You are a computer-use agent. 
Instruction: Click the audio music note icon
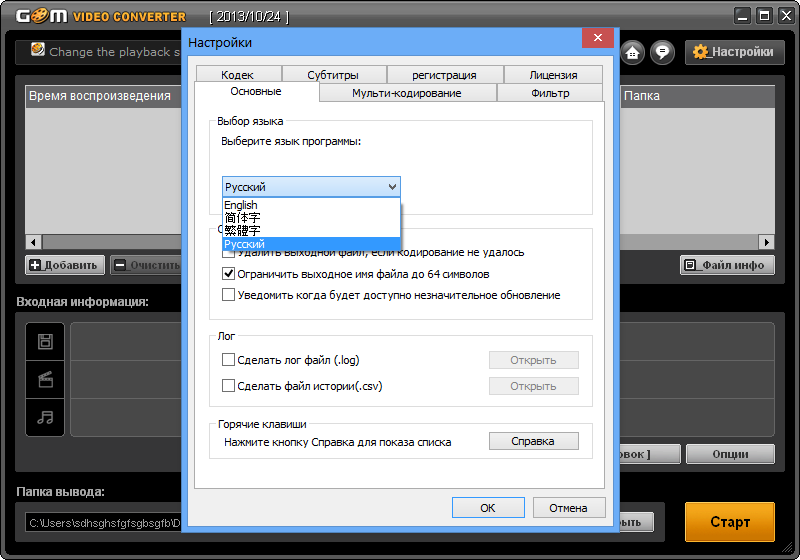tap(45, 417)
